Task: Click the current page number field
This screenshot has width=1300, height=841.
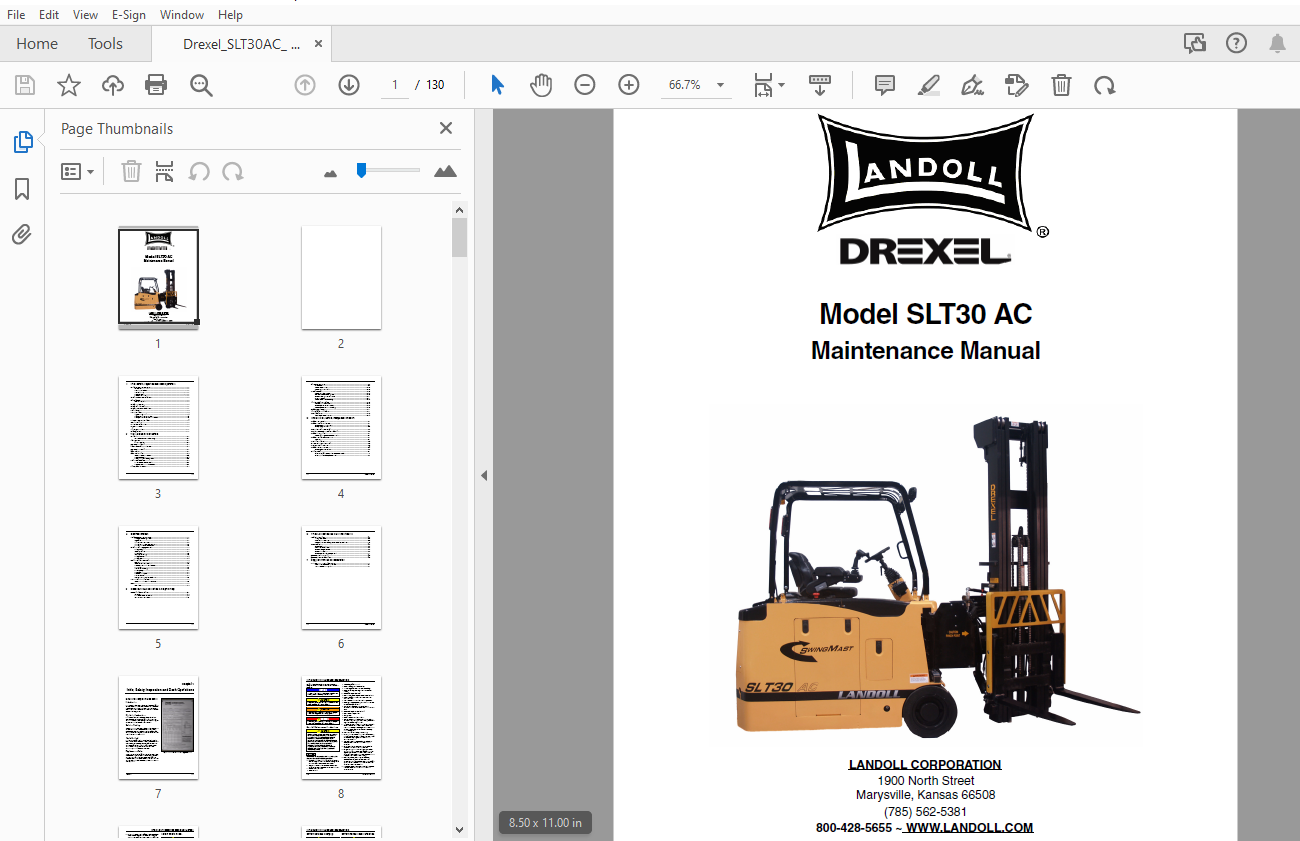Action: coord(395,85)
